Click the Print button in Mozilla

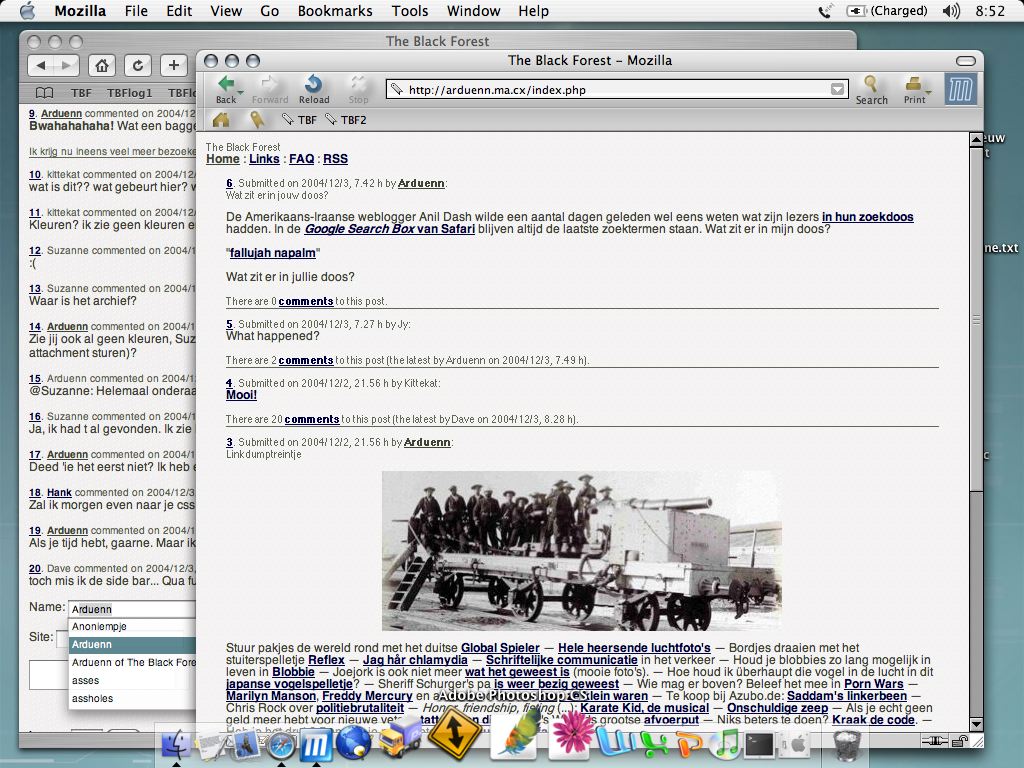point(914,90)
